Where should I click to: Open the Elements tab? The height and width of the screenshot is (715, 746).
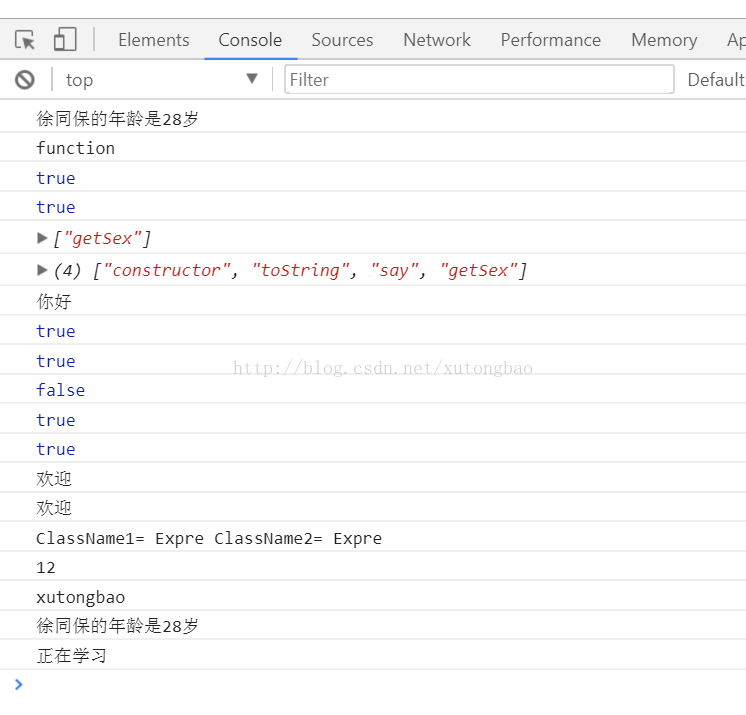[x=154, y=40]
